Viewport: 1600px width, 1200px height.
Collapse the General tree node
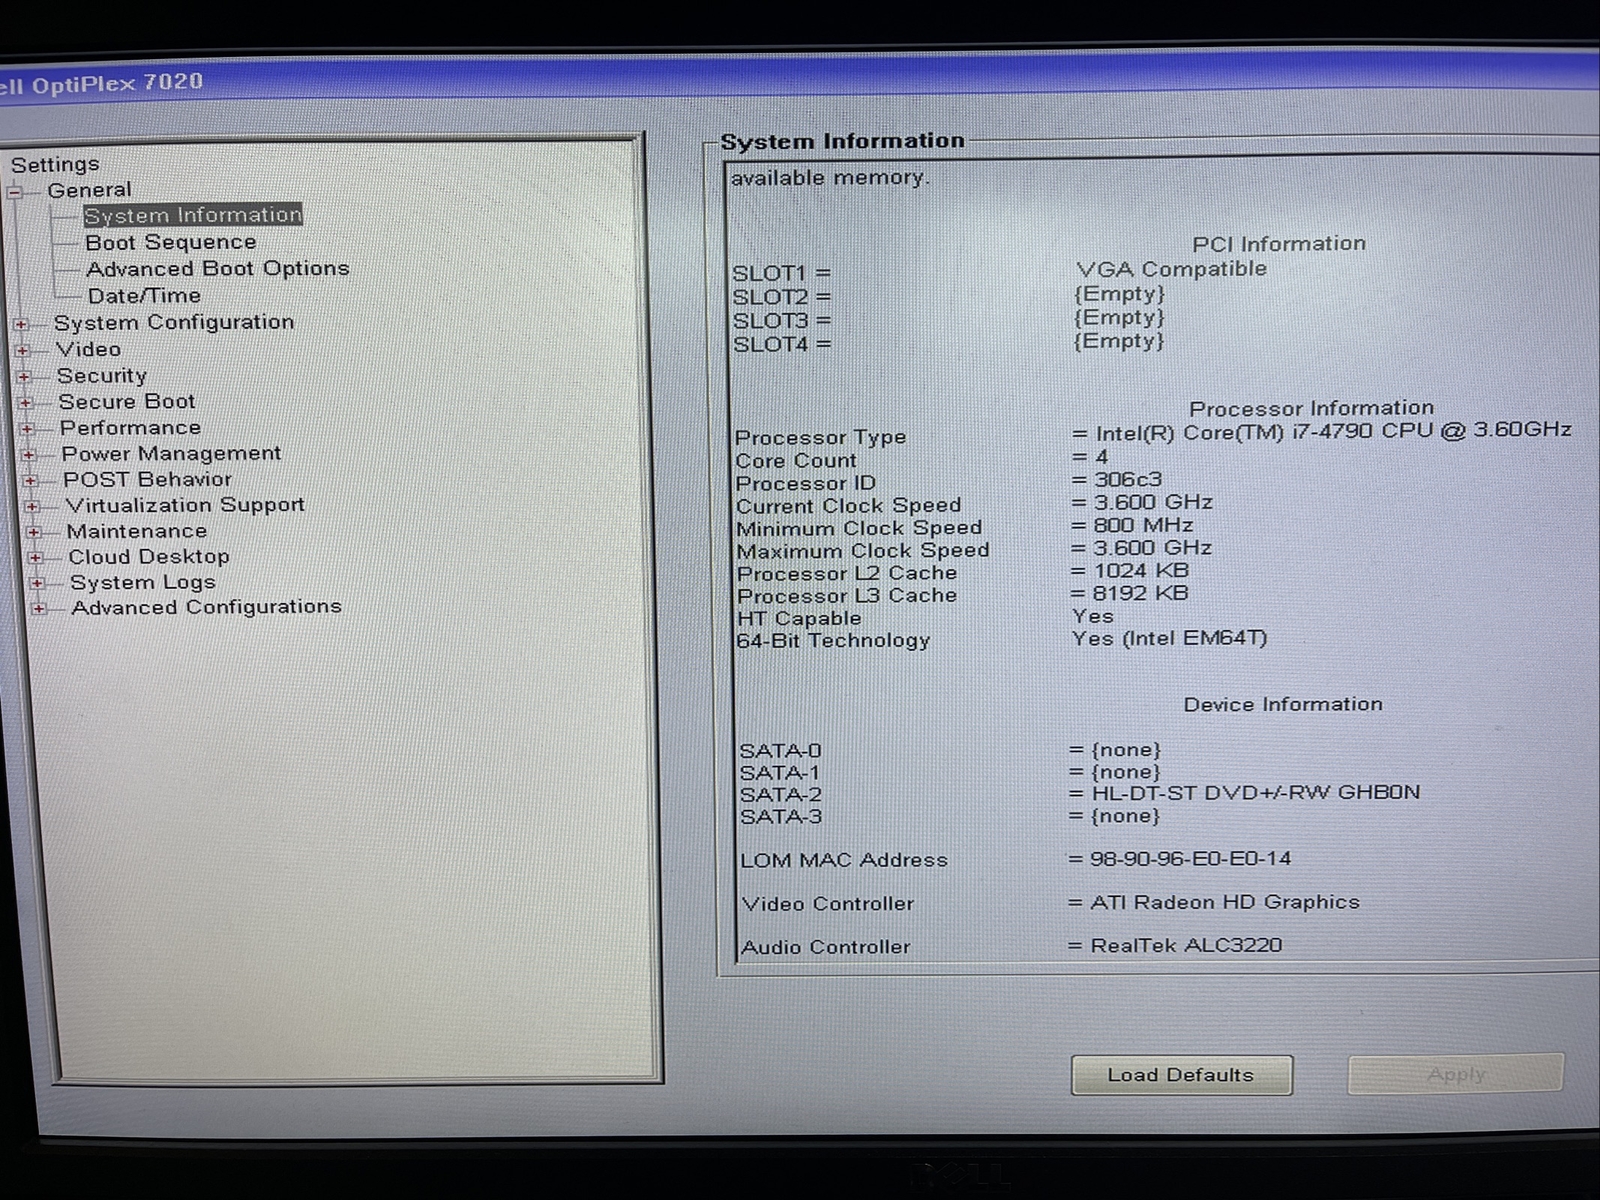click(x=14, y=192)
